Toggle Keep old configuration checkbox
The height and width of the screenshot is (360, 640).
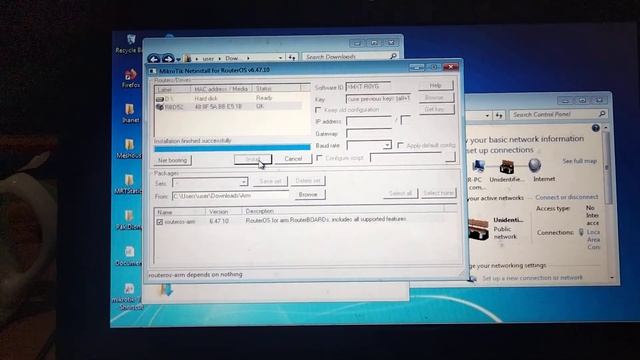[x=318, y=110]
